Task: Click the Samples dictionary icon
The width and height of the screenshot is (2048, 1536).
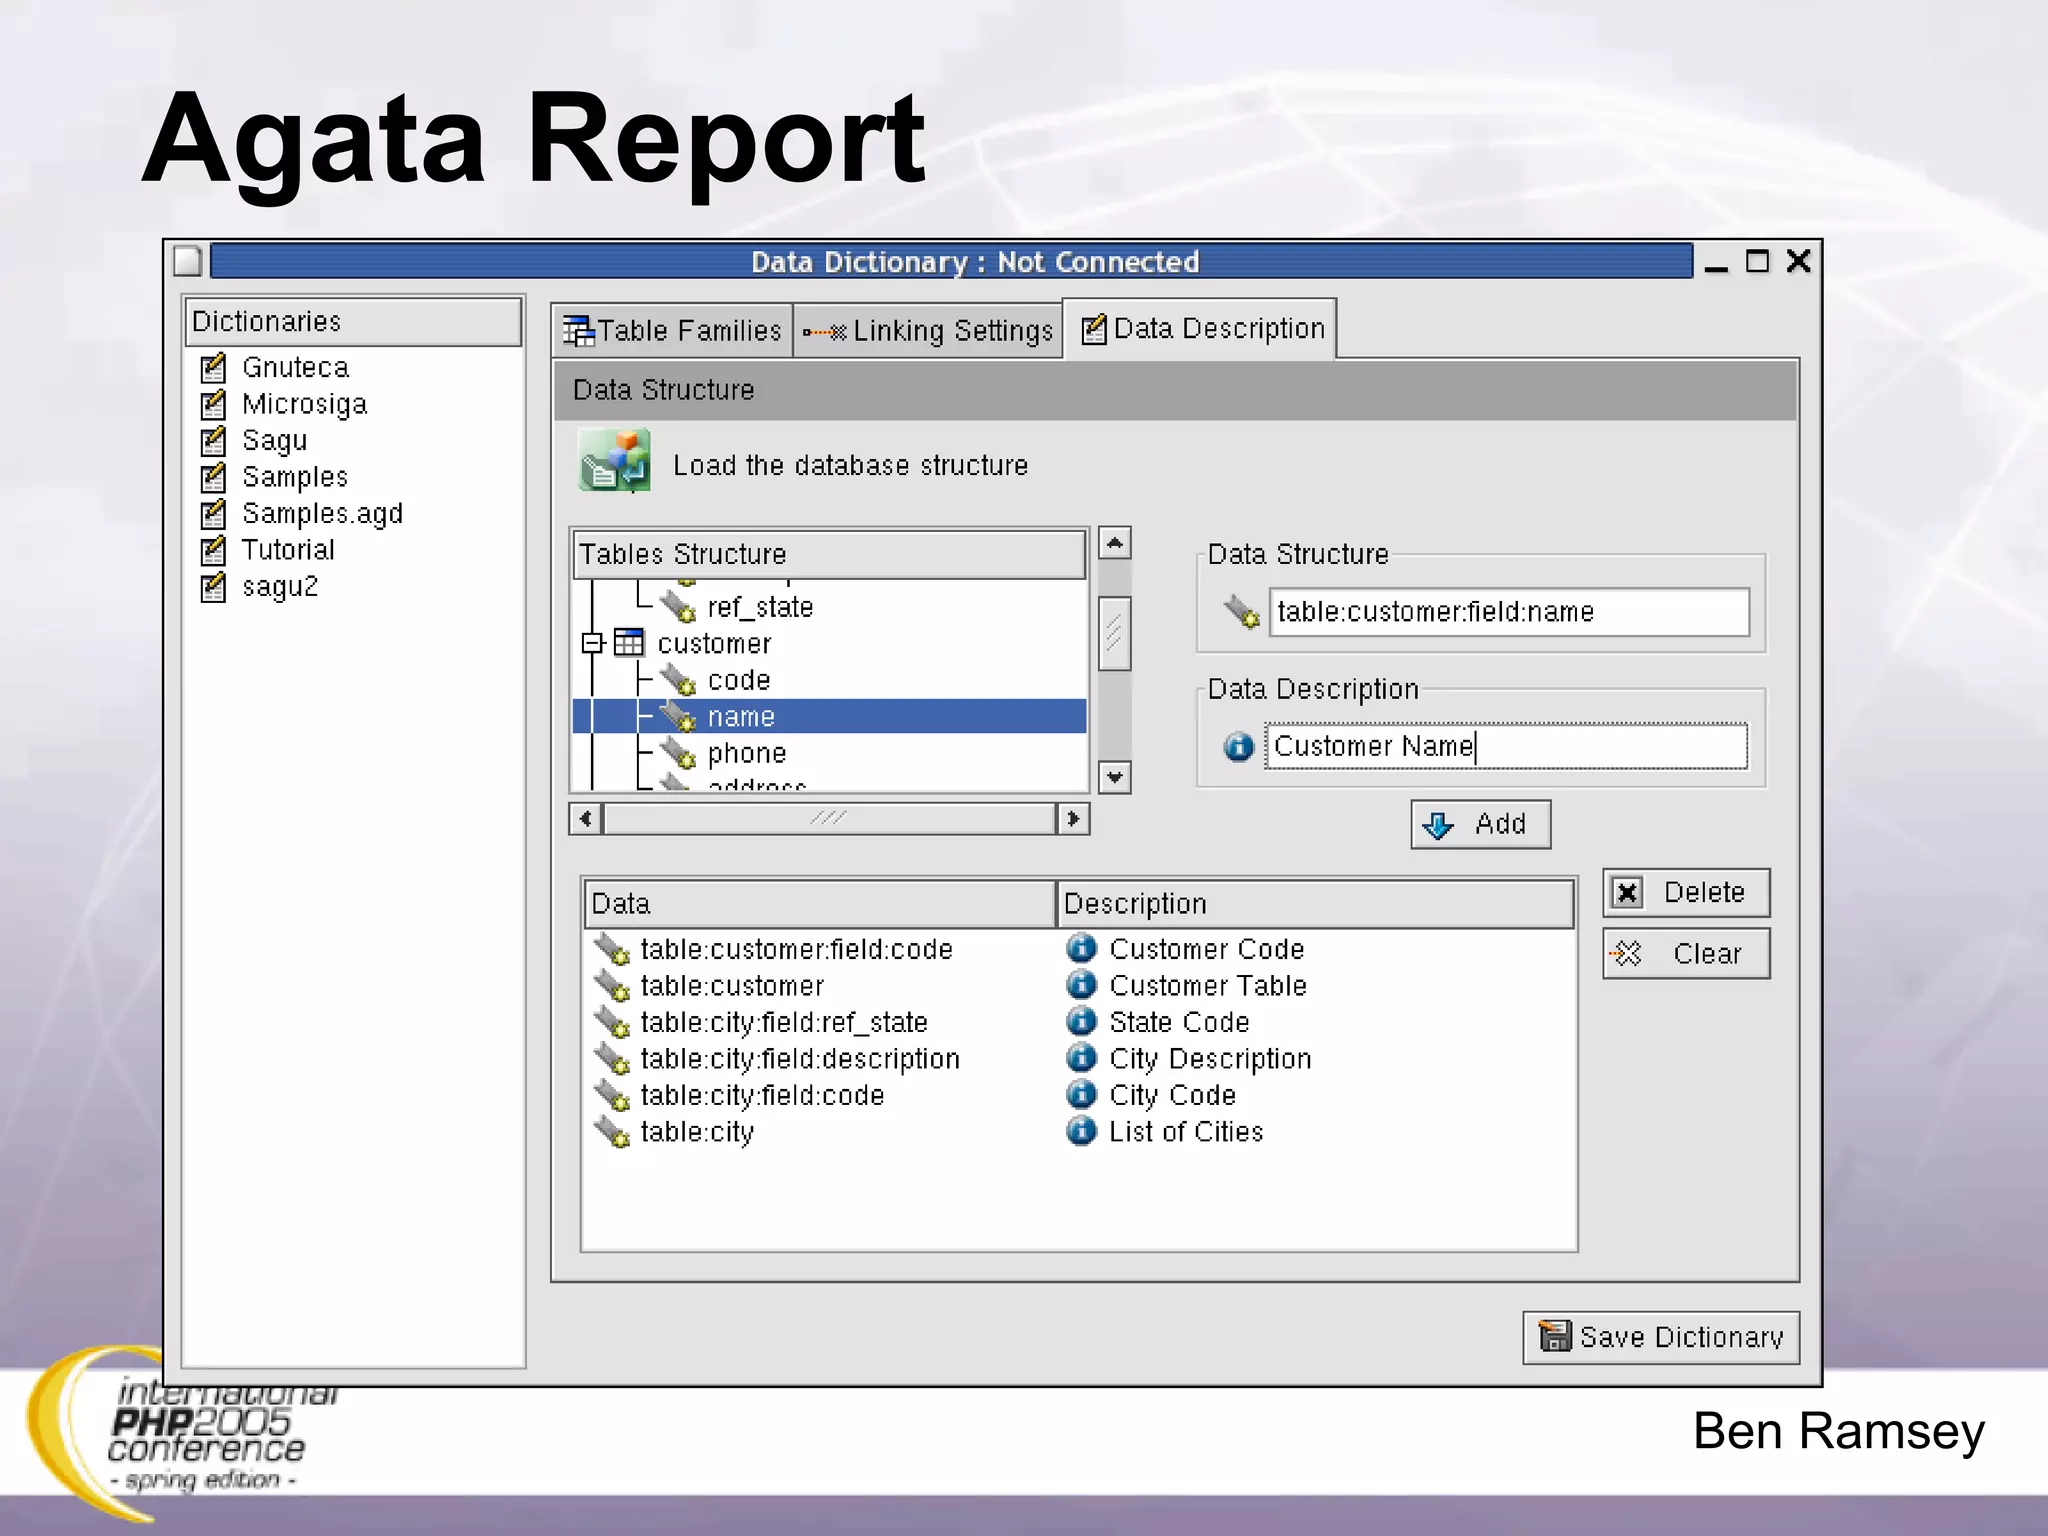Action: tap(213, 477)
